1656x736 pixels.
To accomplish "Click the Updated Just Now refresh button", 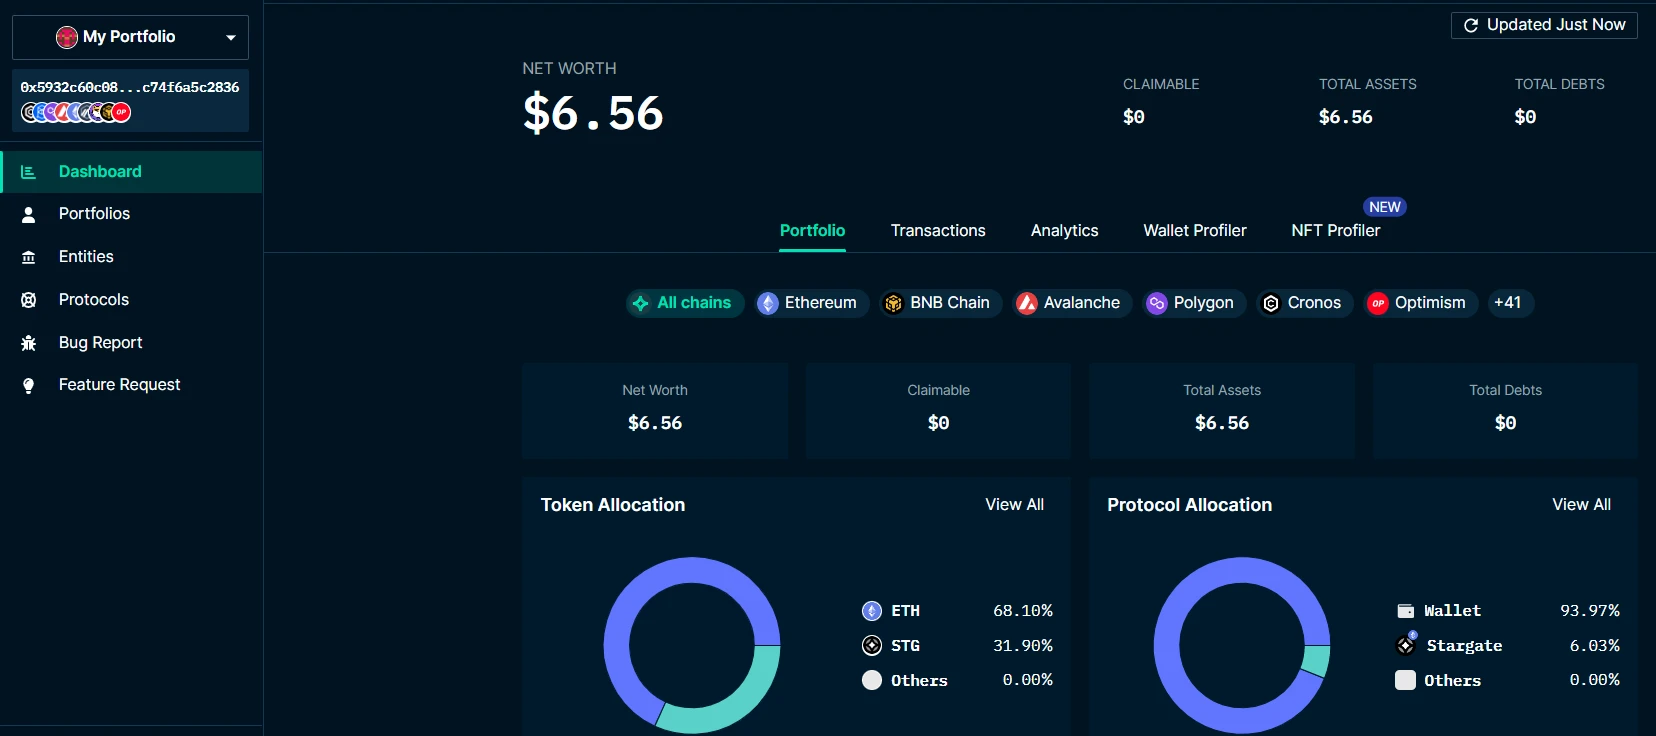I will (x=1543, y=25).
